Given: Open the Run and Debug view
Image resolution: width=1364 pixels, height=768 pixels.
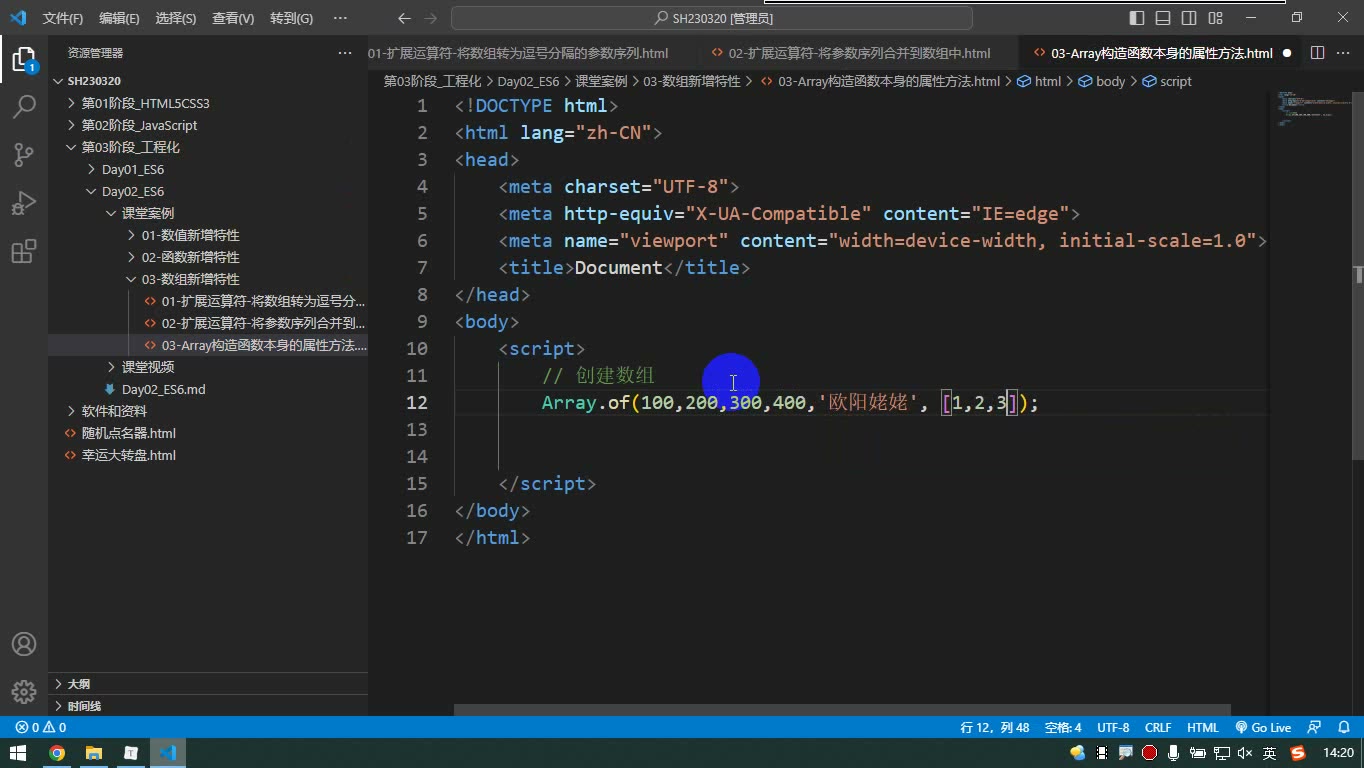Looking at the screenshot, I should 23,203.
